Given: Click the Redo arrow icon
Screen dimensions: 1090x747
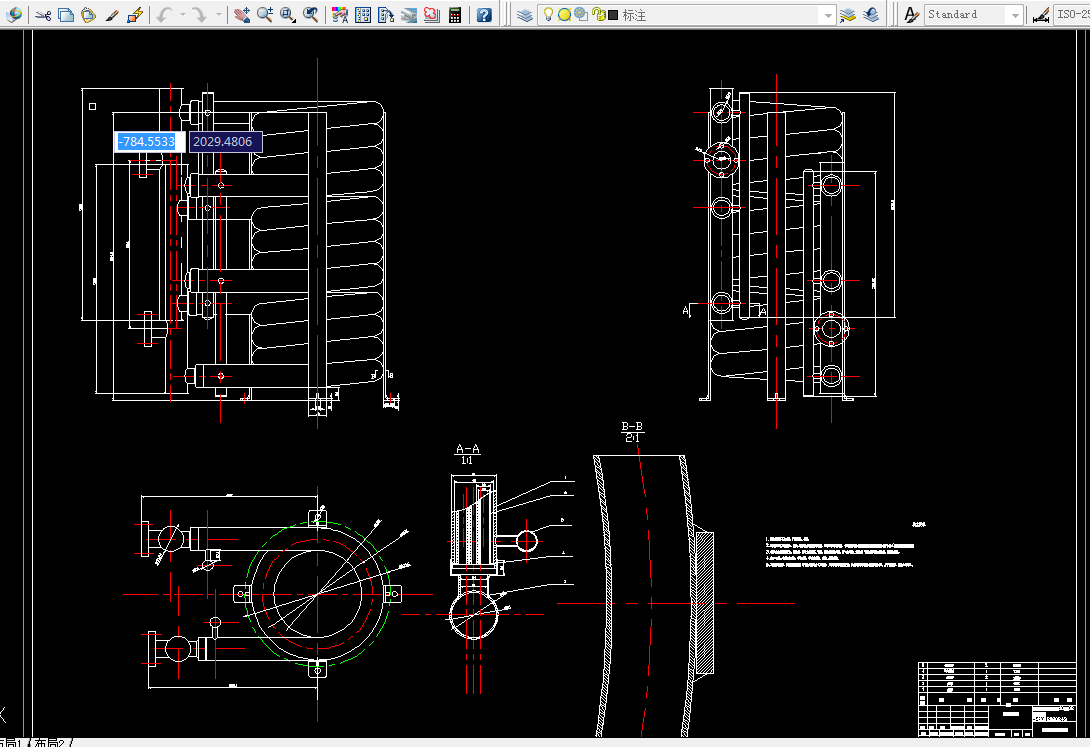Looking at the screenshot, I should (x=200, y=15).
